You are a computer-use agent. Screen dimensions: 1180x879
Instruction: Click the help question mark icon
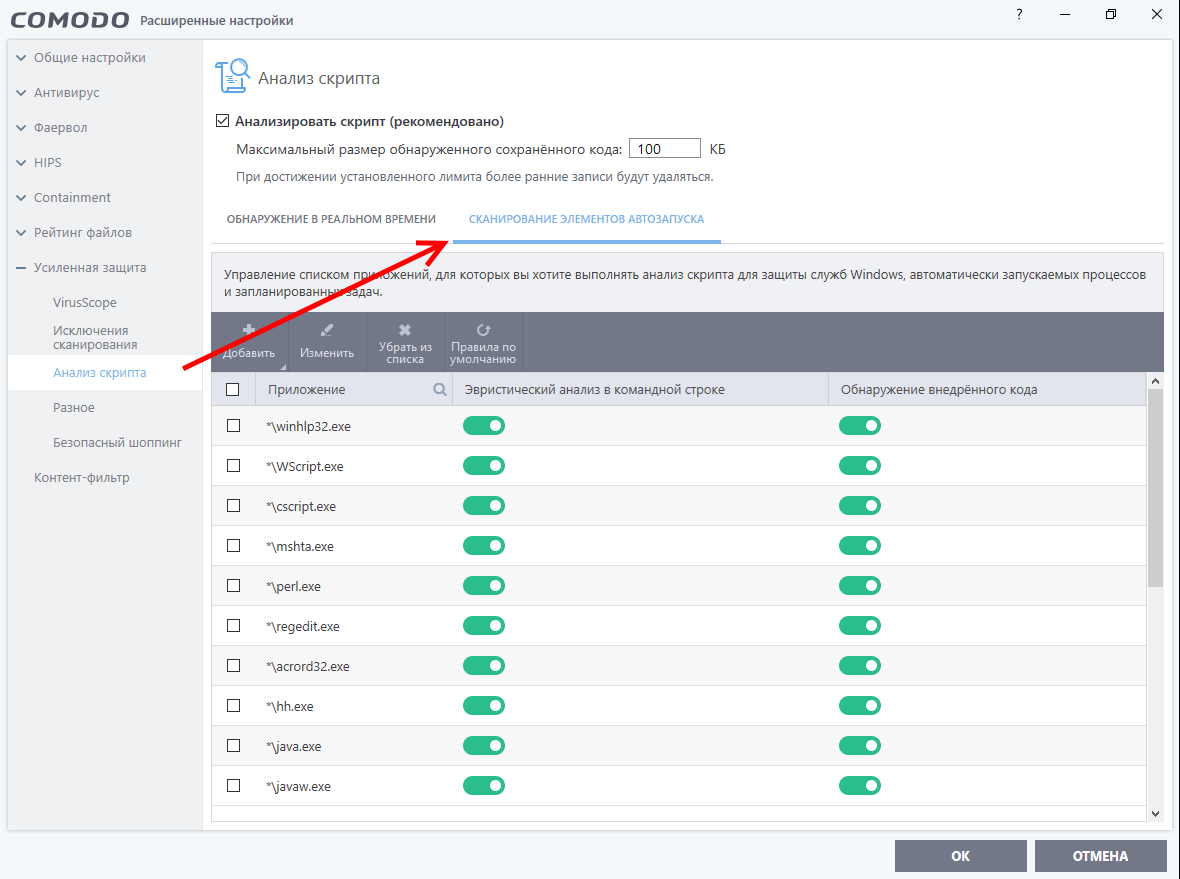[x=1020, y=15]
